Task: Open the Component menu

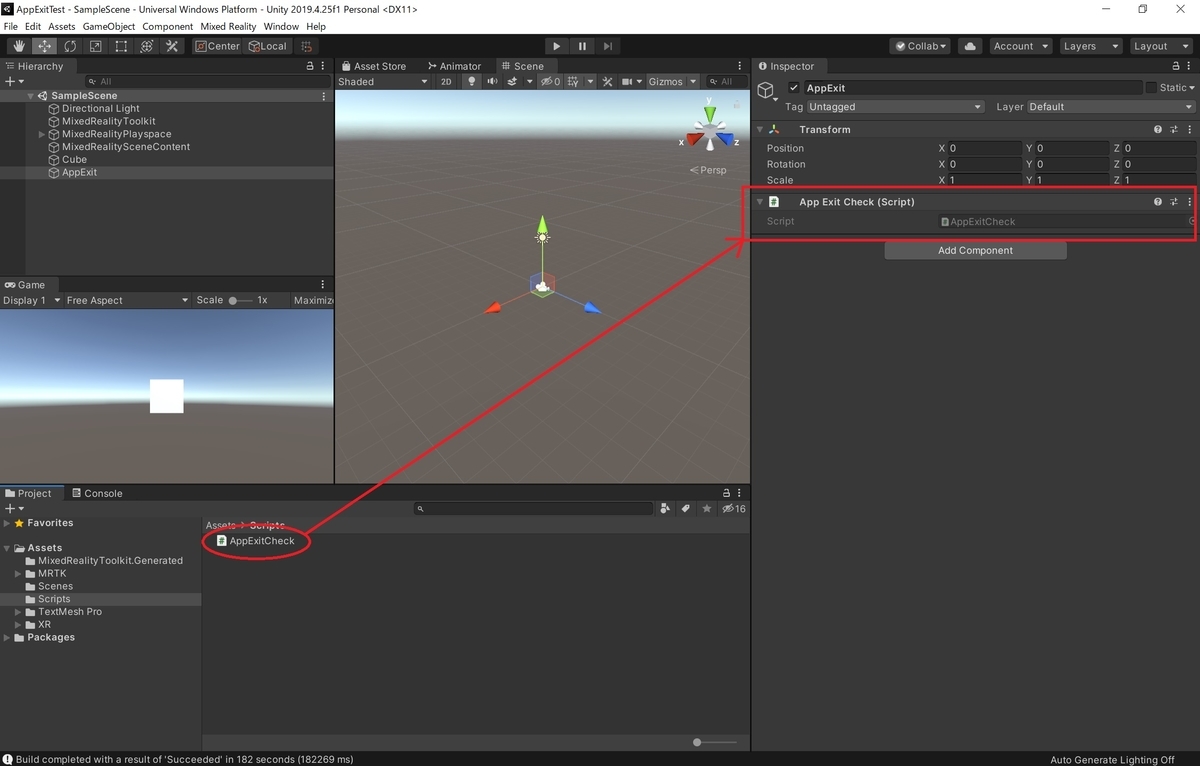Action: pos(167,26)
